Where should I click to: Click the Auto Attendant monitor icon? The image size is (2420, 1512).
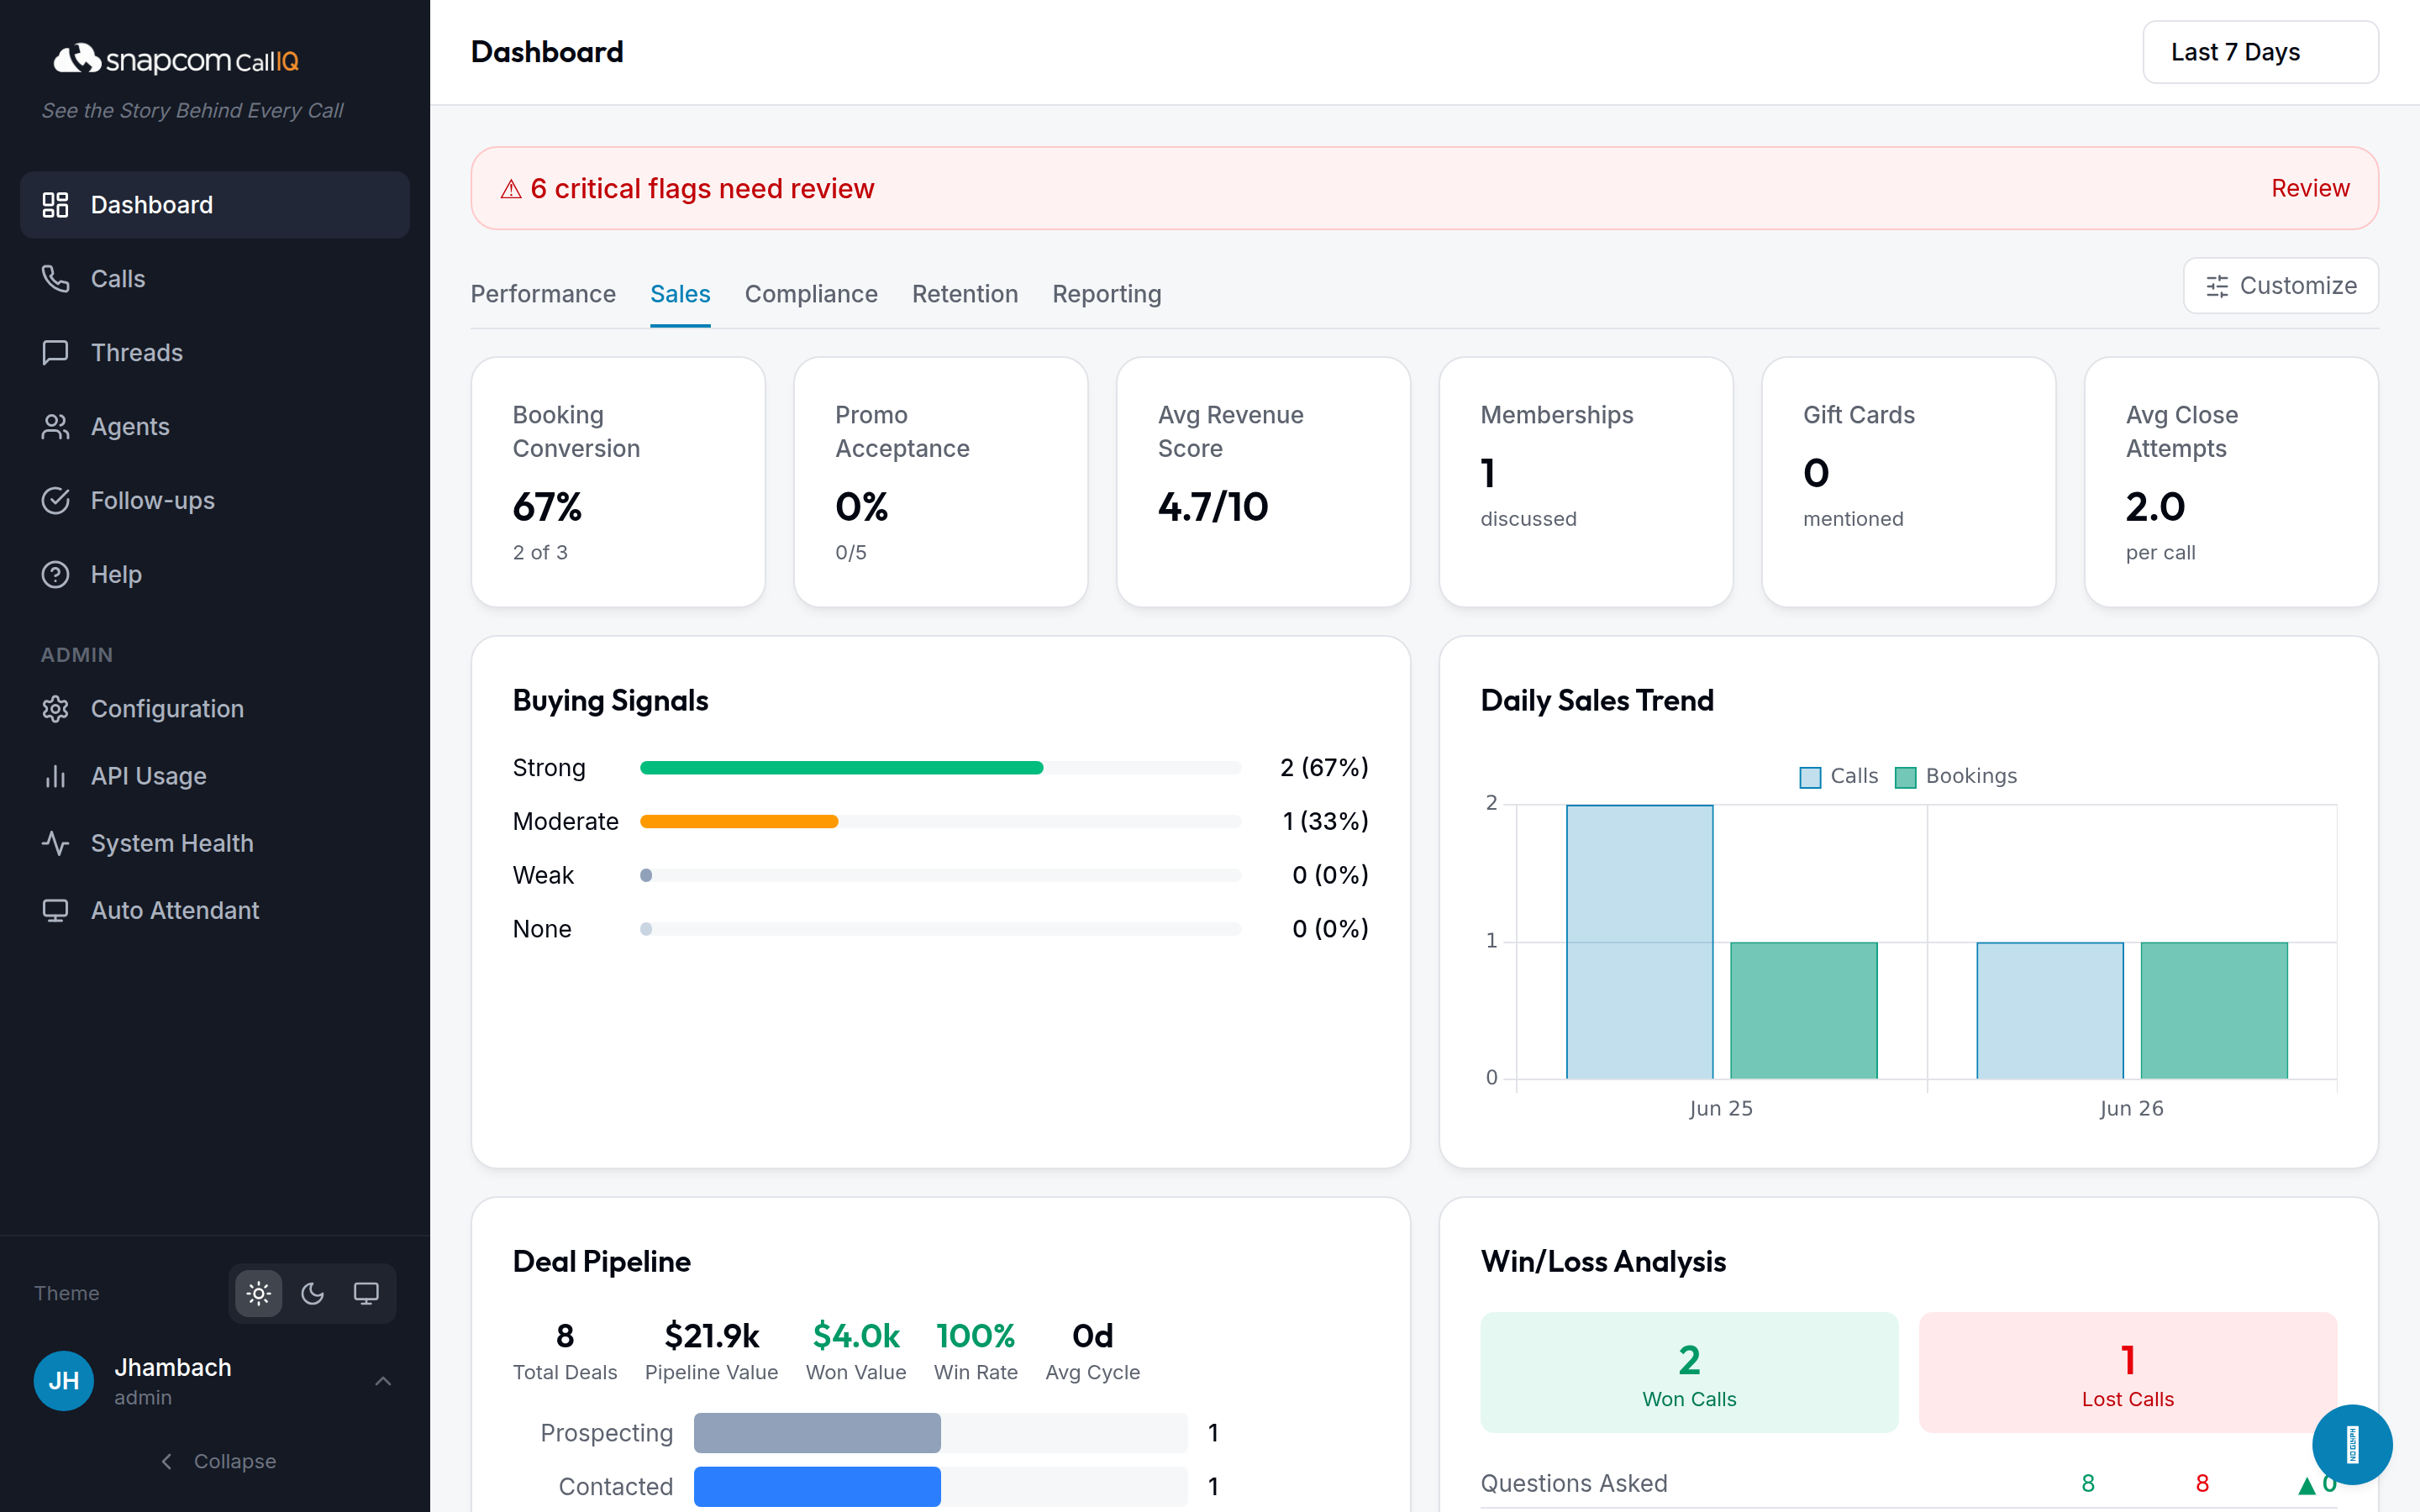55,910
